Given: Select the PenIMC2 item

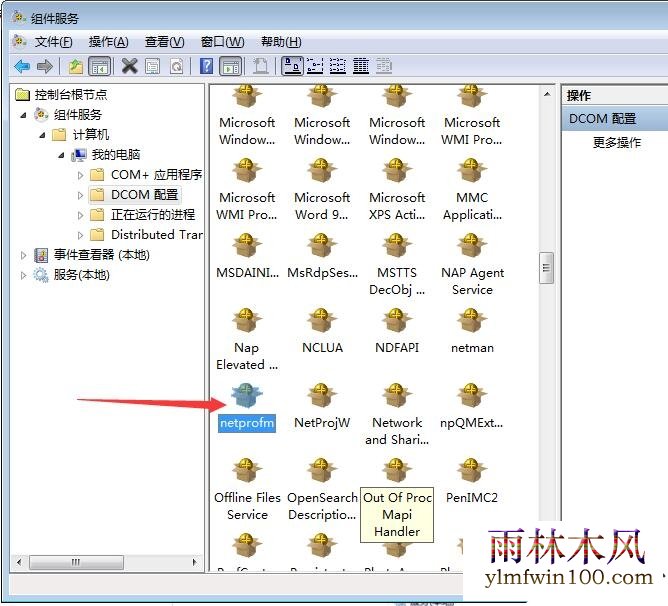Looking at the screenshot, I should [x=472, y=482].
